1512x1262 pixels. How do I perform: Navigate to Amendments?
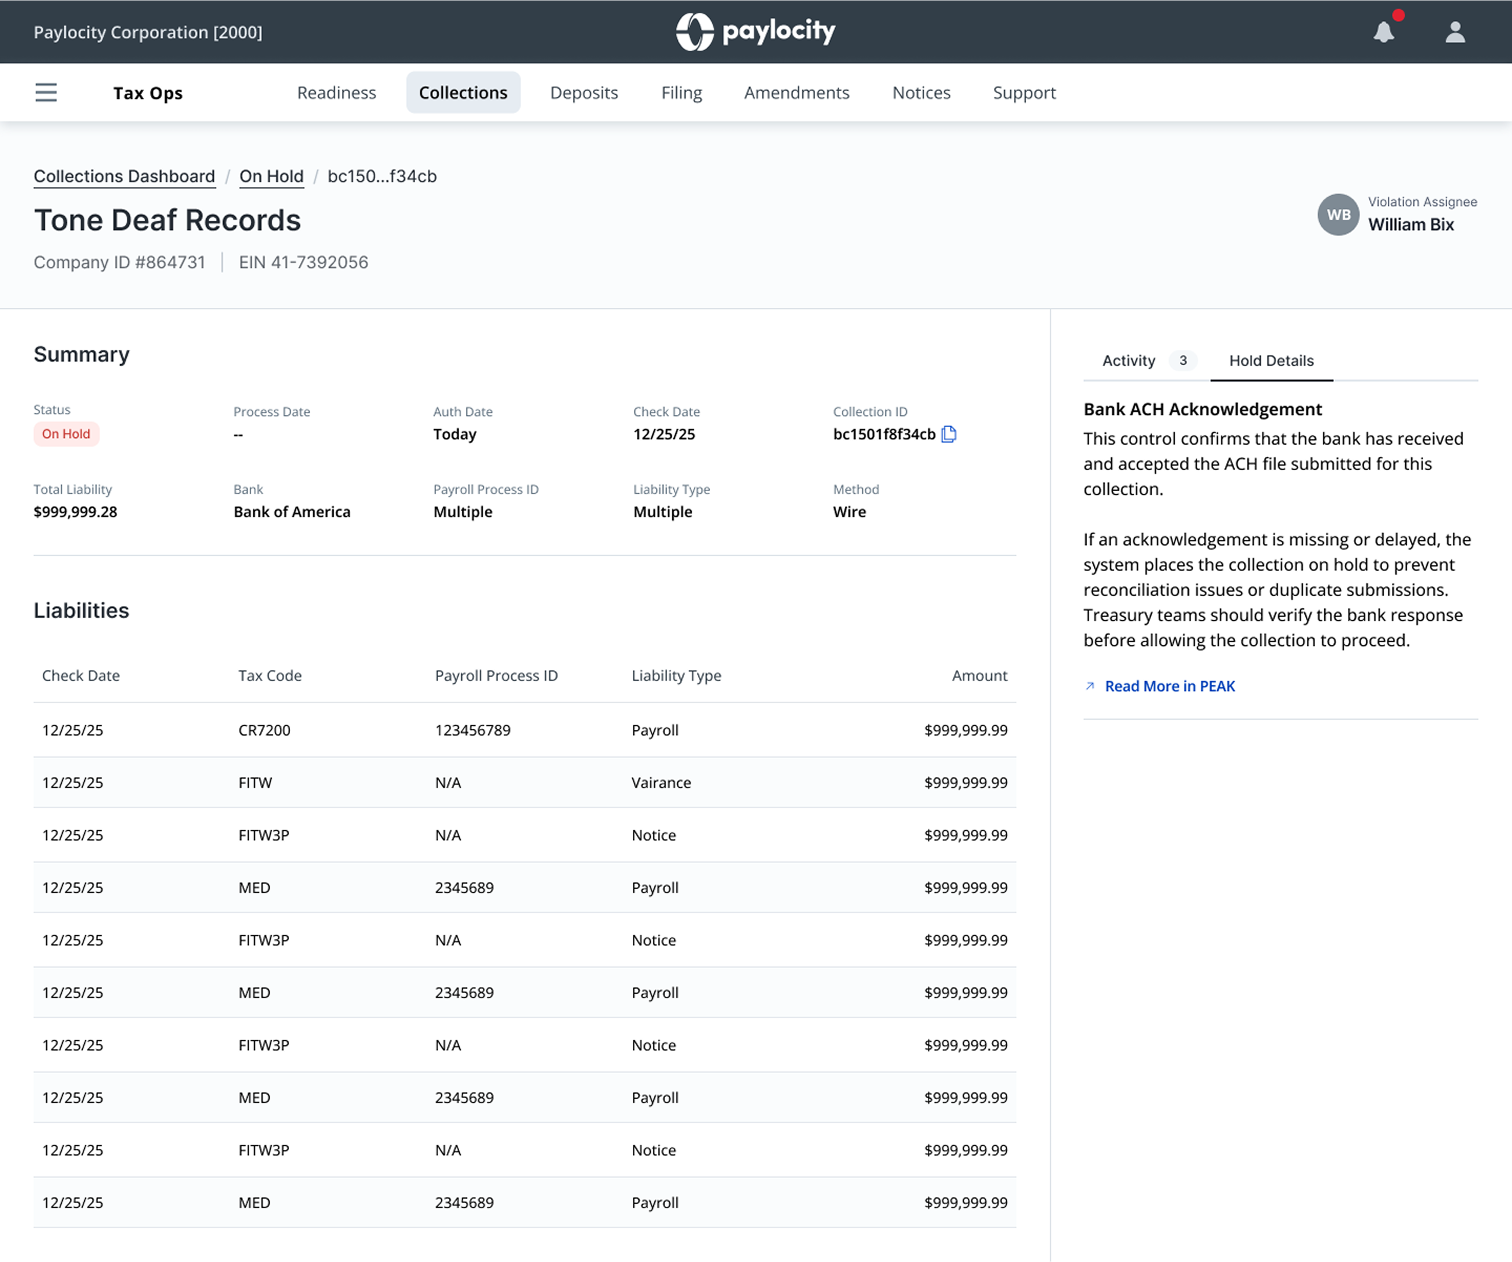(796, 93)
